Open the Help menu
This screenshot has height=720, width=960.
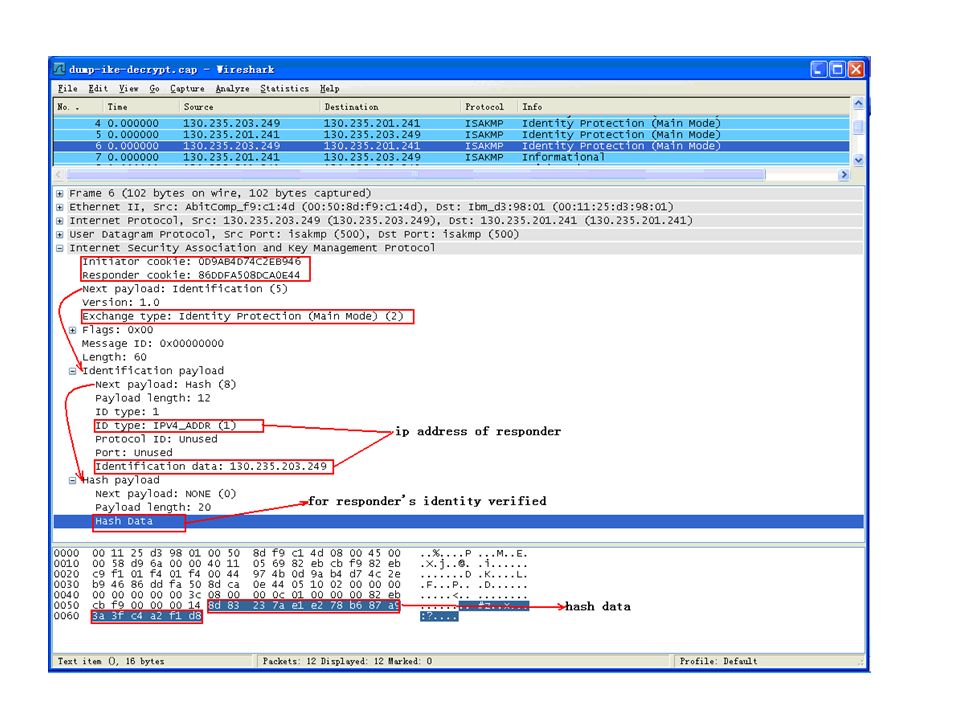pos(329,89)
